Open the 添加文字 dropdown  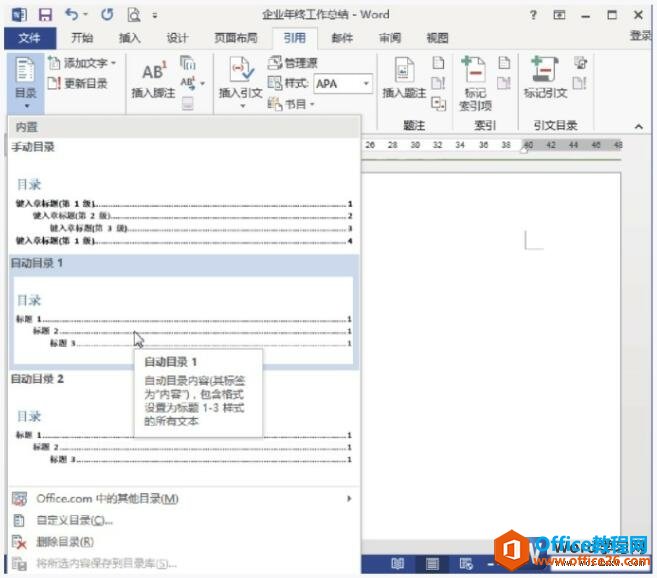point(82,63)
